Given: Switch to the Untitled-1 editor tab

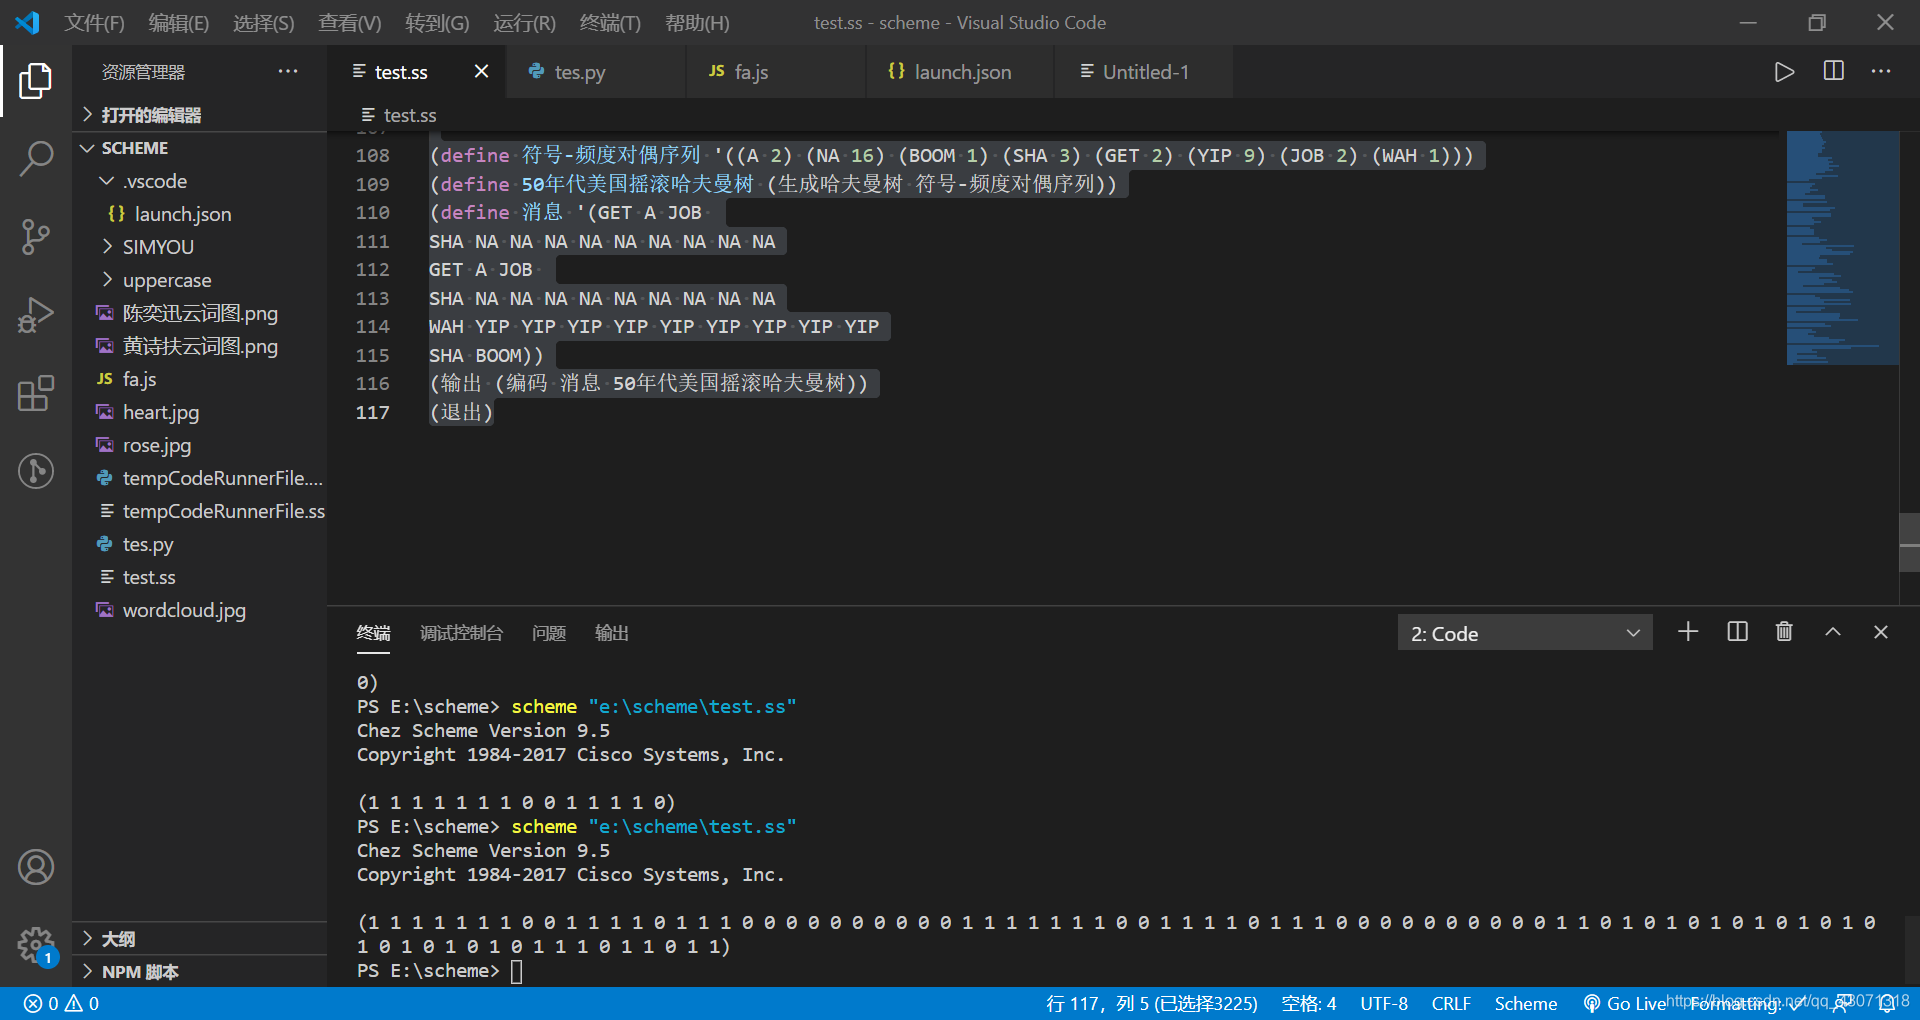Looking at the screenshot, I should coord(1144,72).
